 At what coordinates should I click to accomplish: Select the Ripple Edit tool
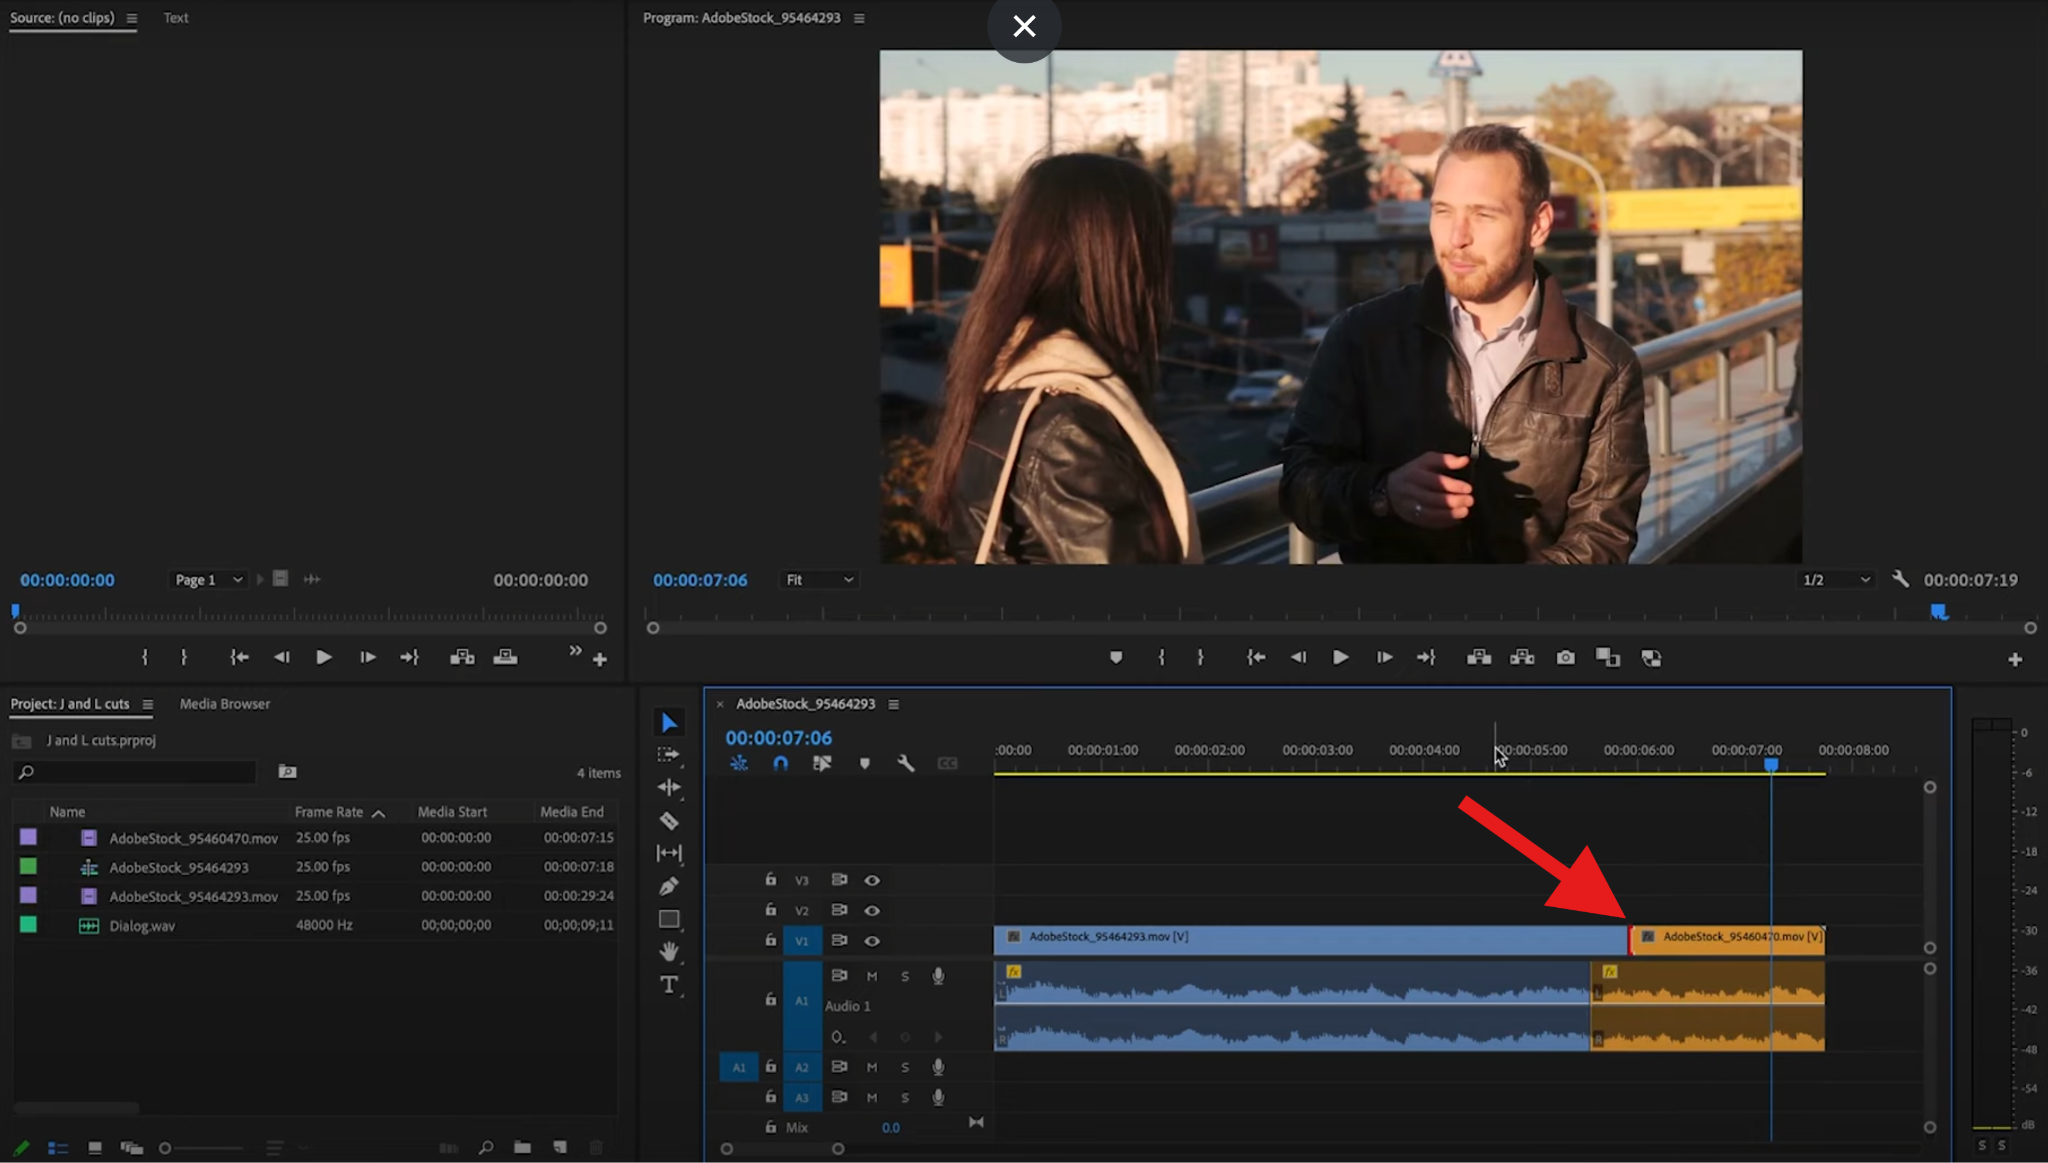(669, 788)
